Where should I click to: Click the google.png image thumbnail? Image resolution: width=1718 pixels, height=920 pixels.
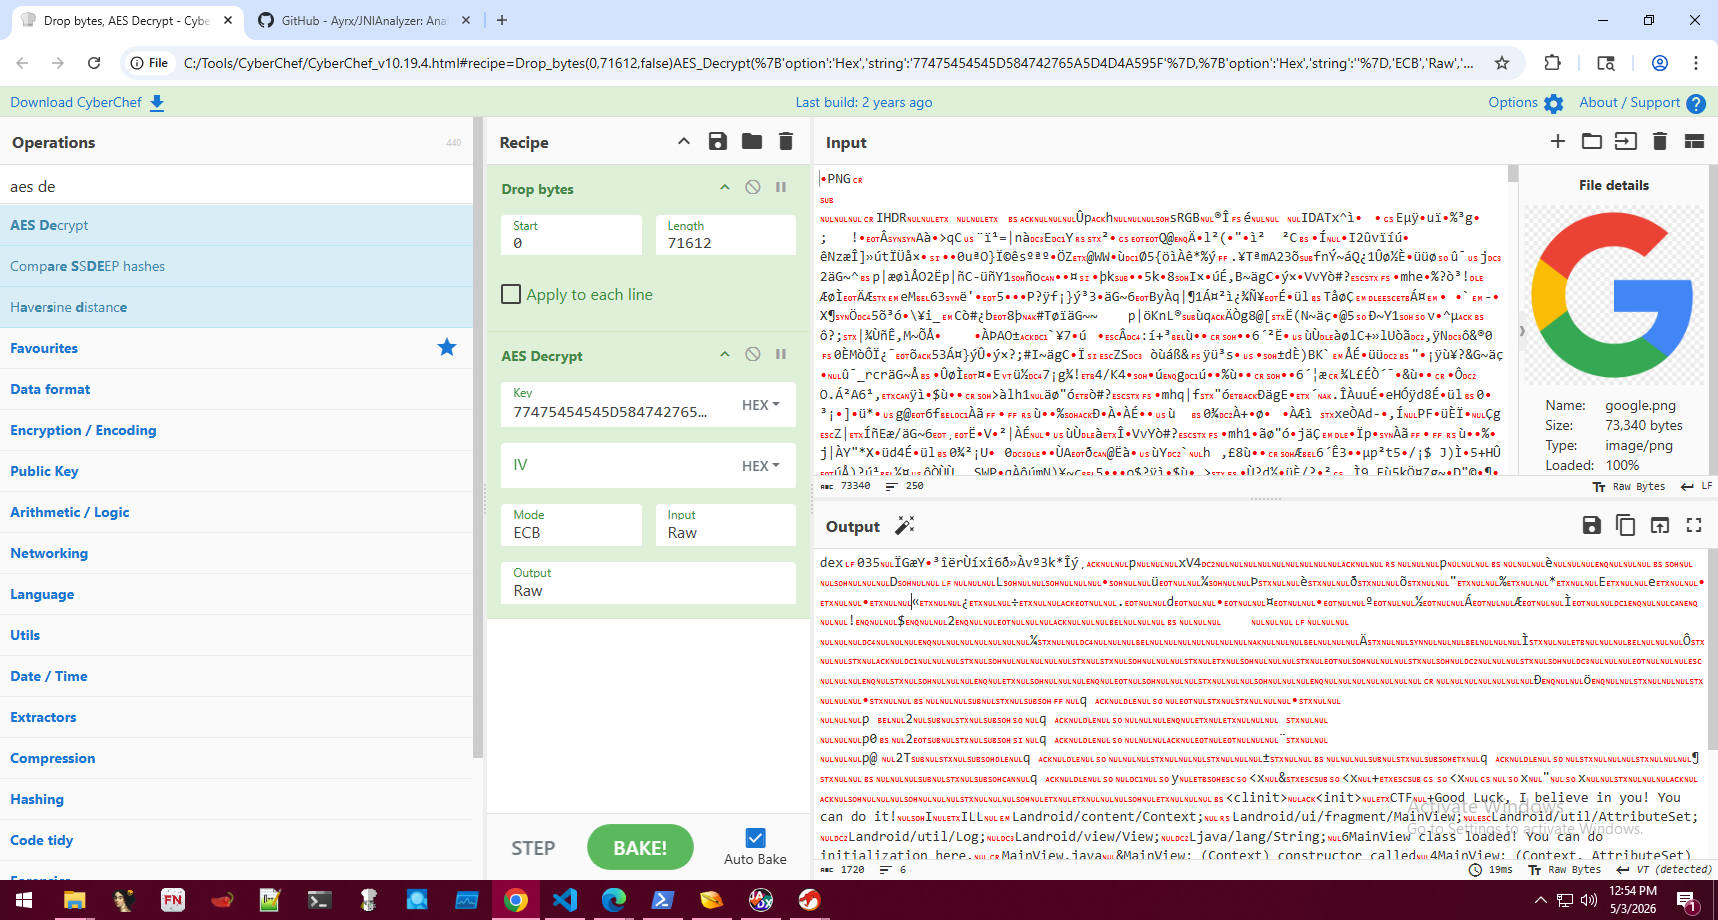1613,295
